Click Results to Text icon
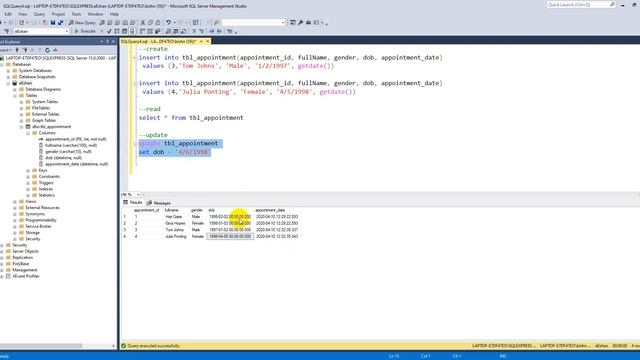The image size is (640, 360). coord(168,31)
